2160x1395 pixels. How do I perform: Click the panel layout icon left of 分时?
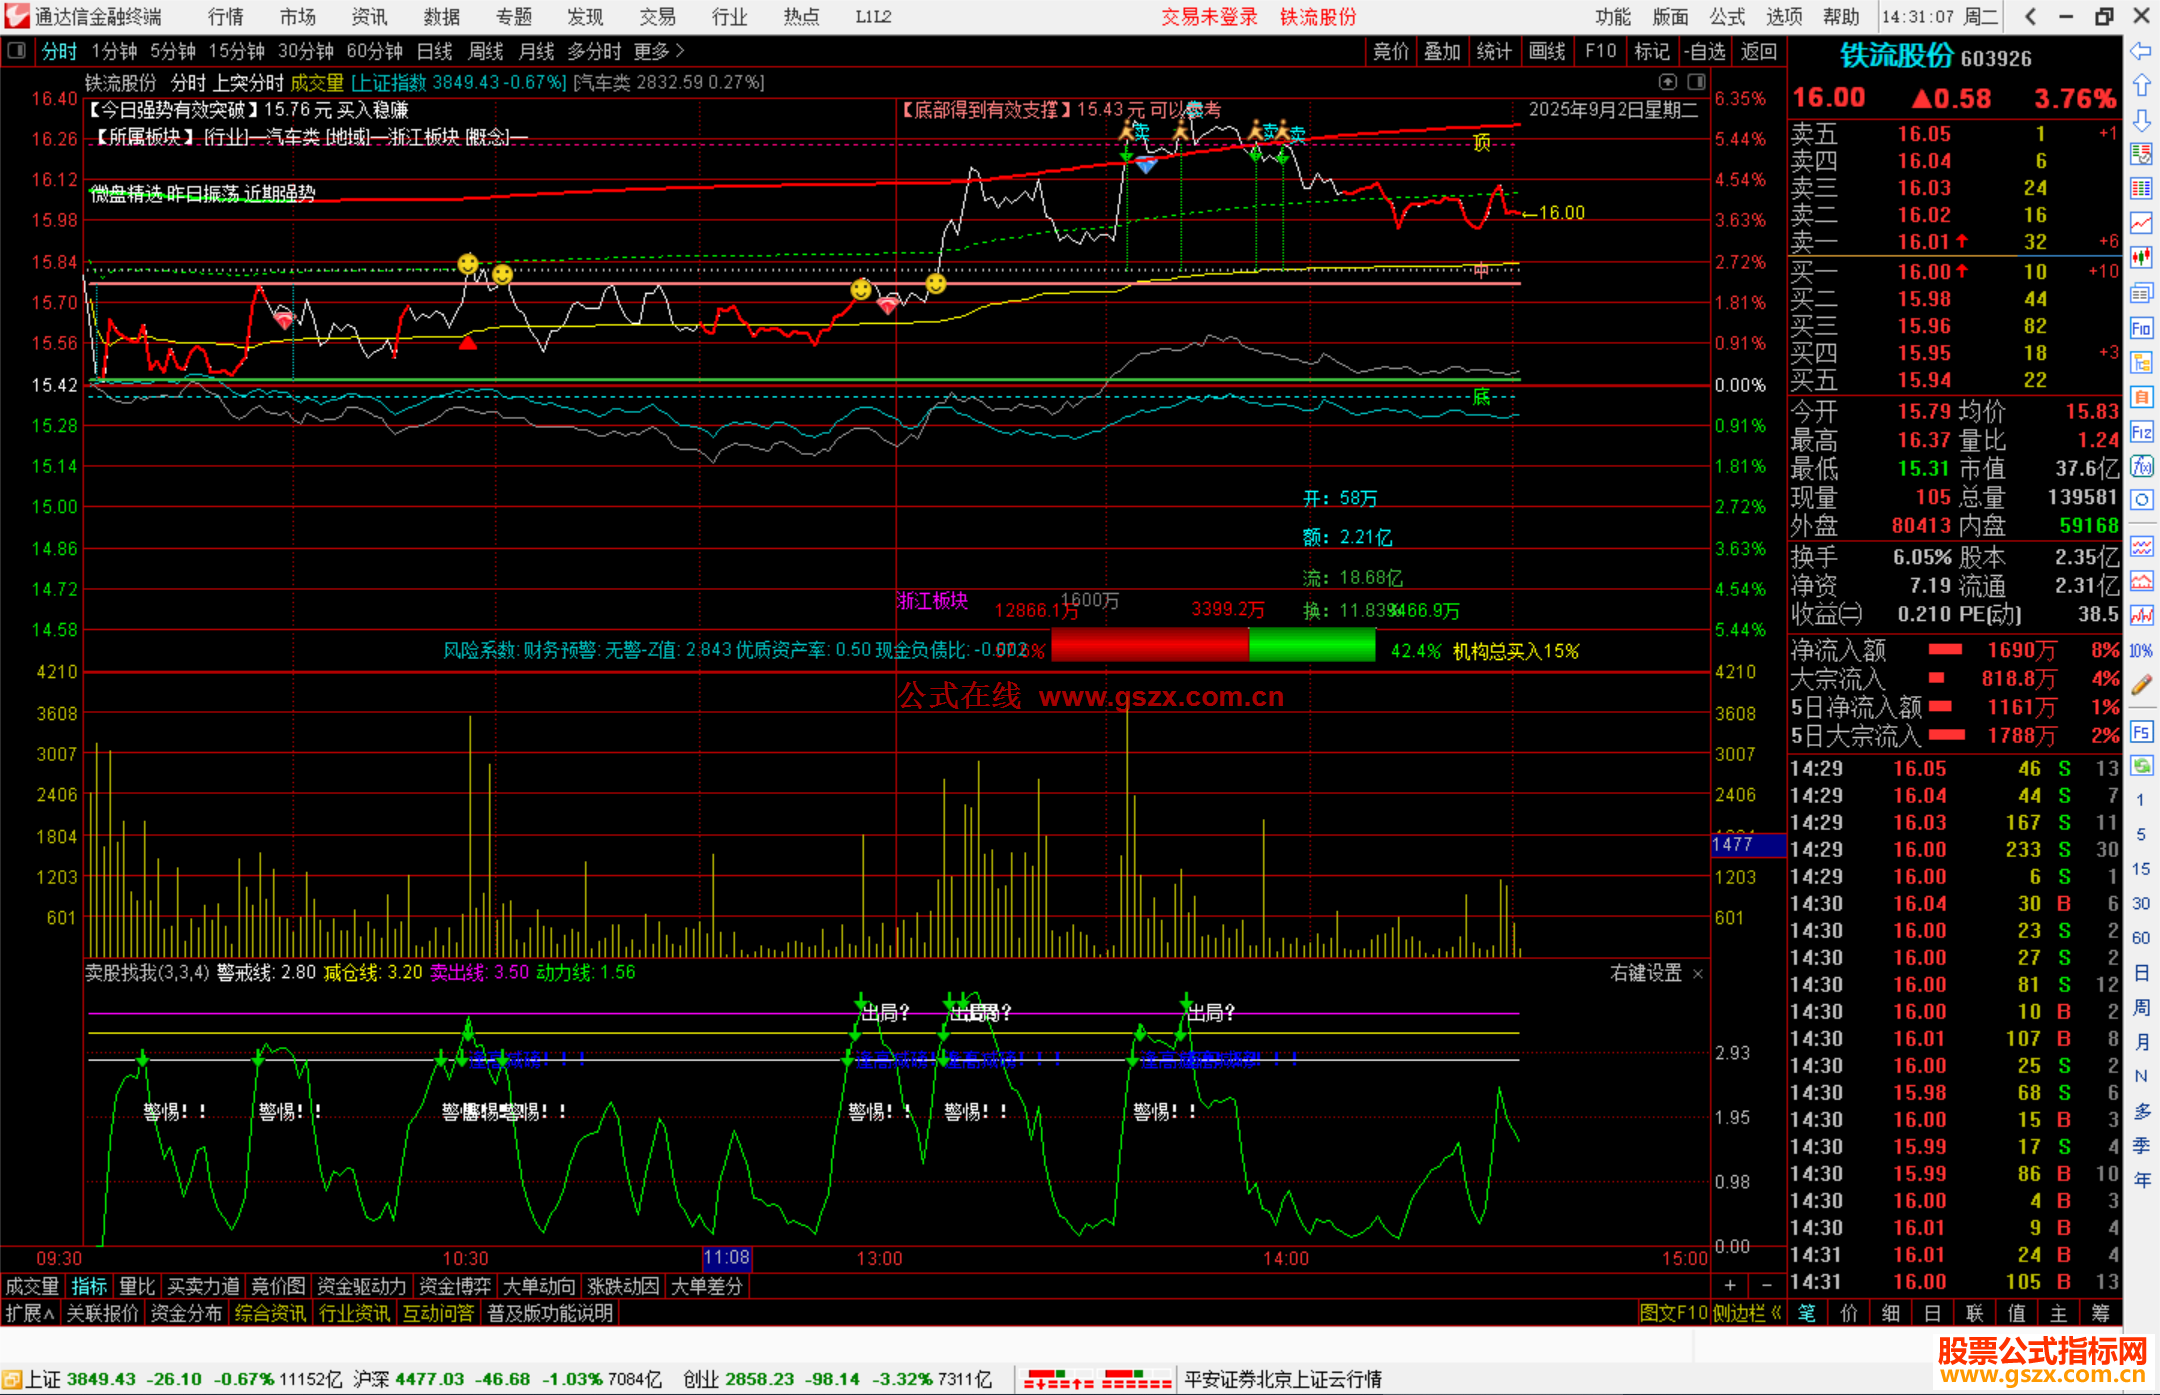pos(16,51)
